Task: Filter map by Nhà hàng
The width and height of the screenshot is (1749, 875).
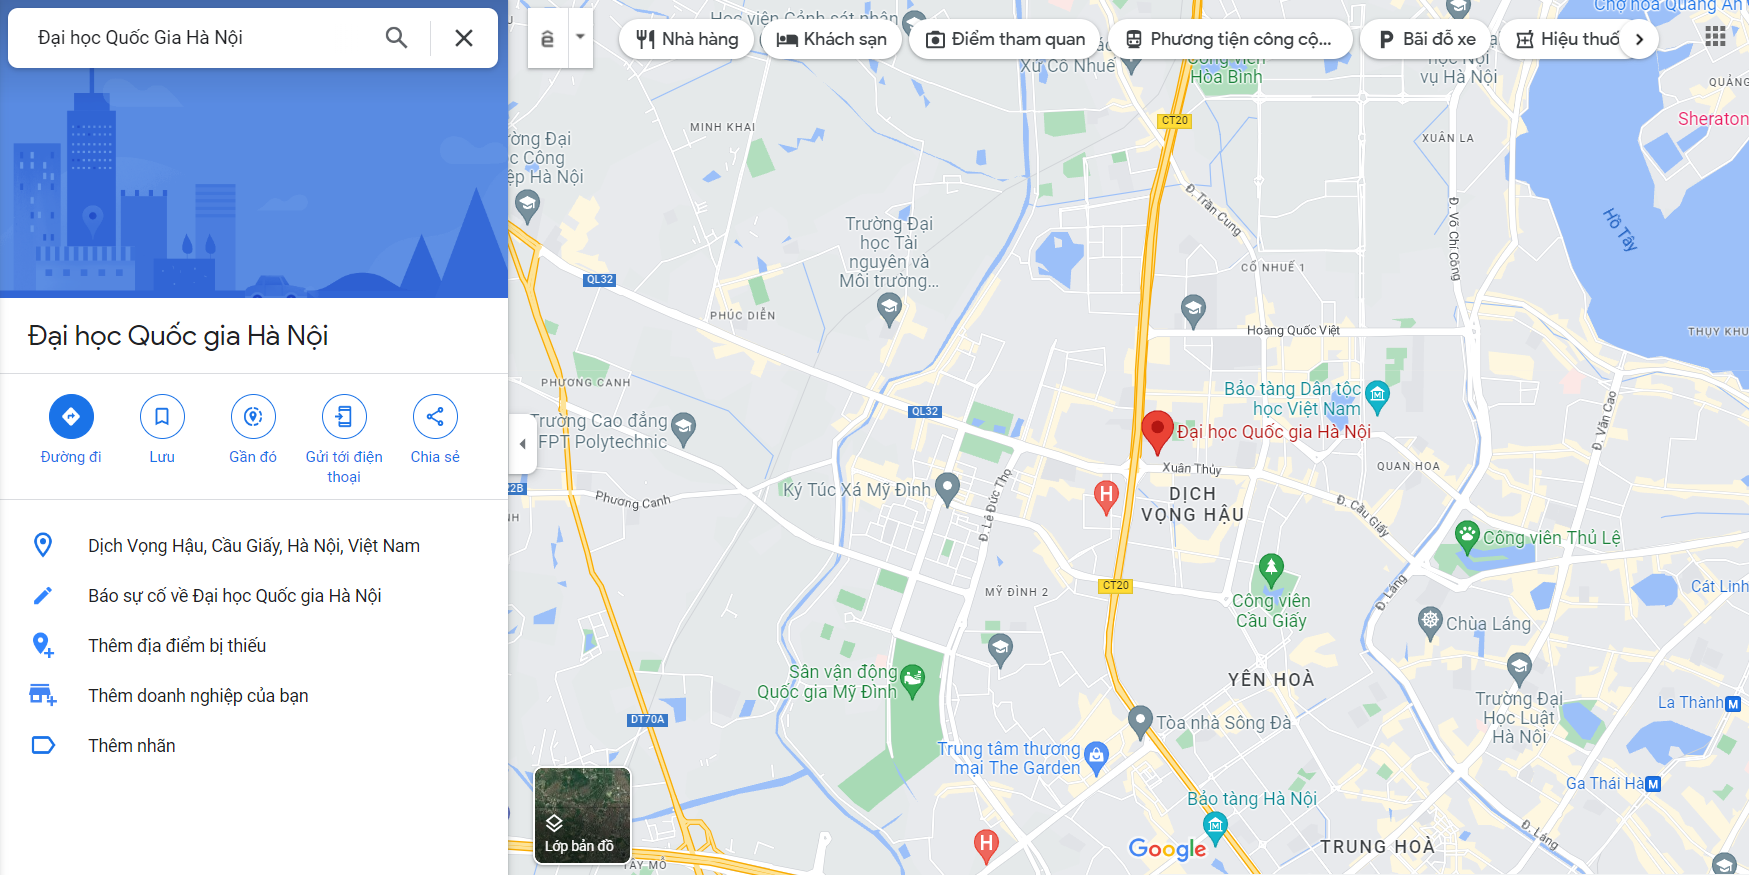Action: pyautogui.click(x=687, y=39)
